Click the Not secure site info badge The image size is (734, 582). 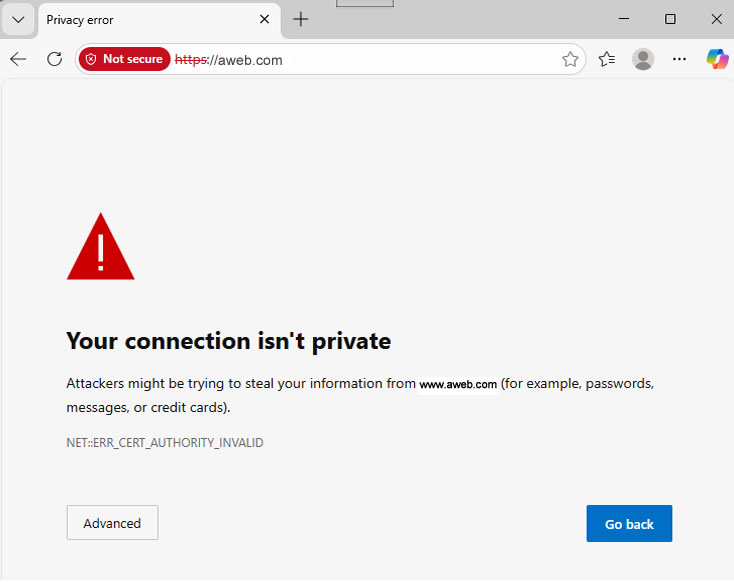pos(125,59)
